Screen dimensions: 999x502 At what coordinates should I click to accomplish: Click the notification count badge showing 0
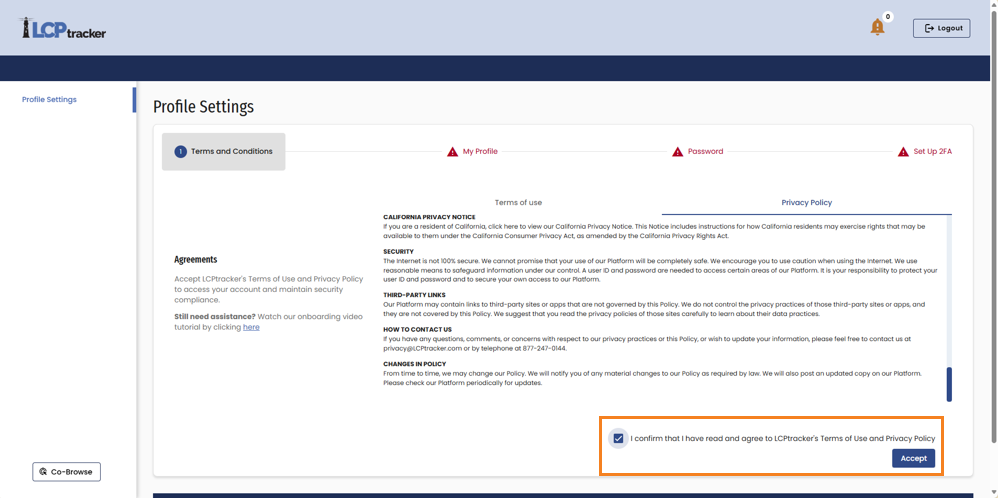(x=888, y=17)
